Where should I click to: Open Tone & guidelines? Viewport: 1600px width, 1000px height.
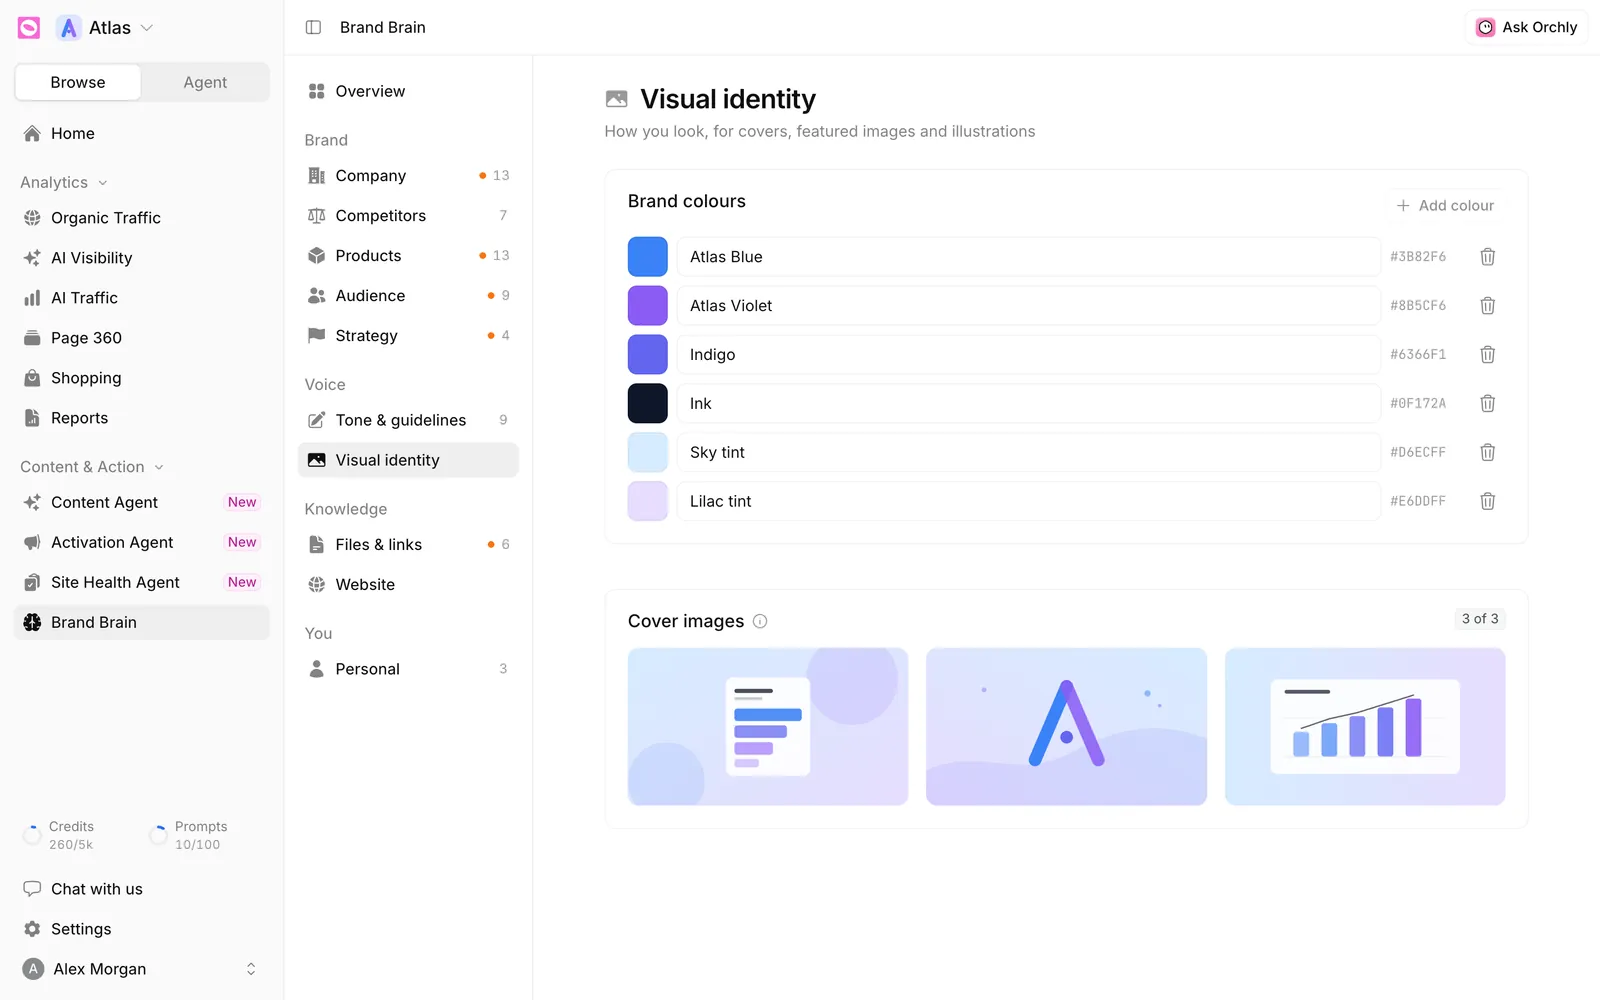tap(408, 420)
